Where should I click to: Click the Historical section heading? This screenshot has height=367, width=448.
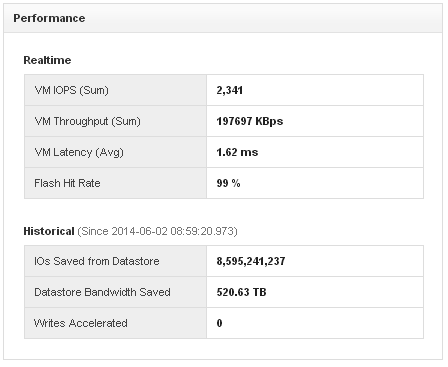click(x=49, y=231)
